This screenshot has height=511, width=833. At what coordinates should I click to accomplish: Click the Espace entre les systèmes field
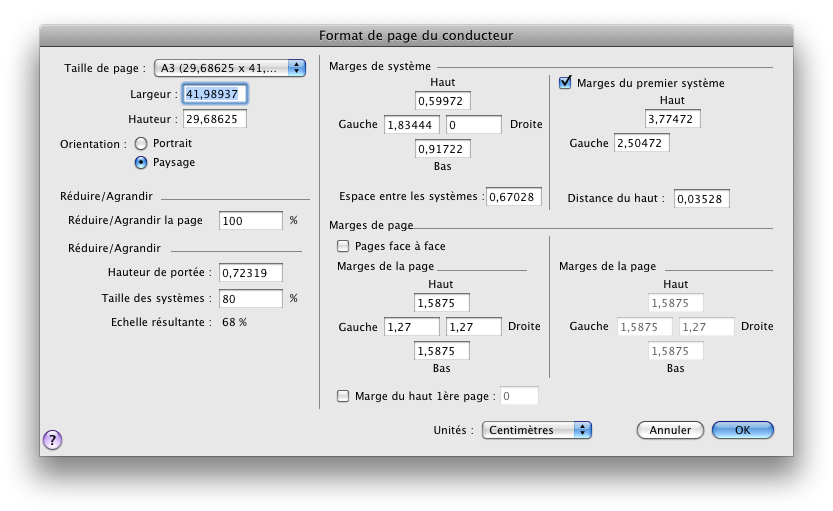514,197
